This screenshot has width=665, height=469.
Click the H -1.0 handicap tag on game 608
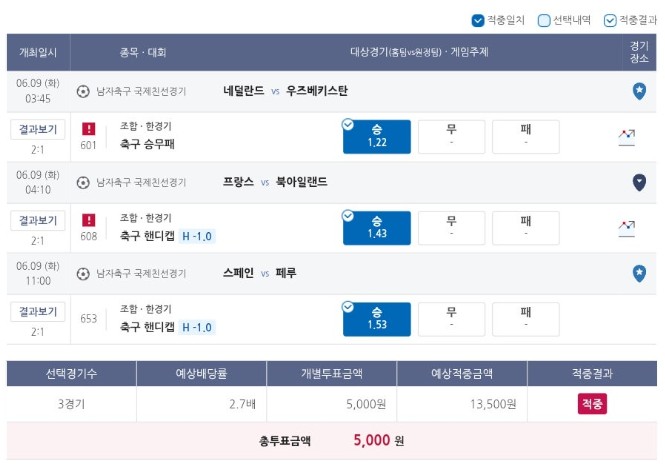click(197, 236)
